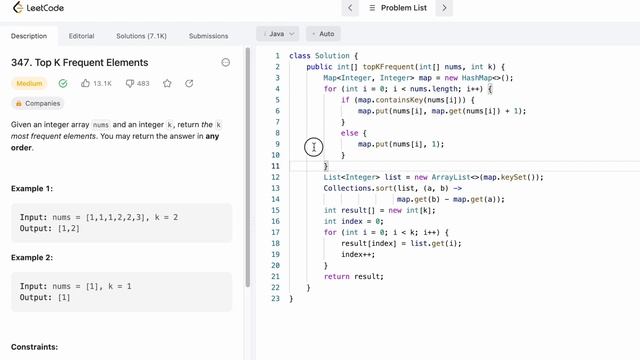The height and width of the screenshot is (360, 640).
Task: Click code line 'class Solution {'
Action: (x=323, y=56)
